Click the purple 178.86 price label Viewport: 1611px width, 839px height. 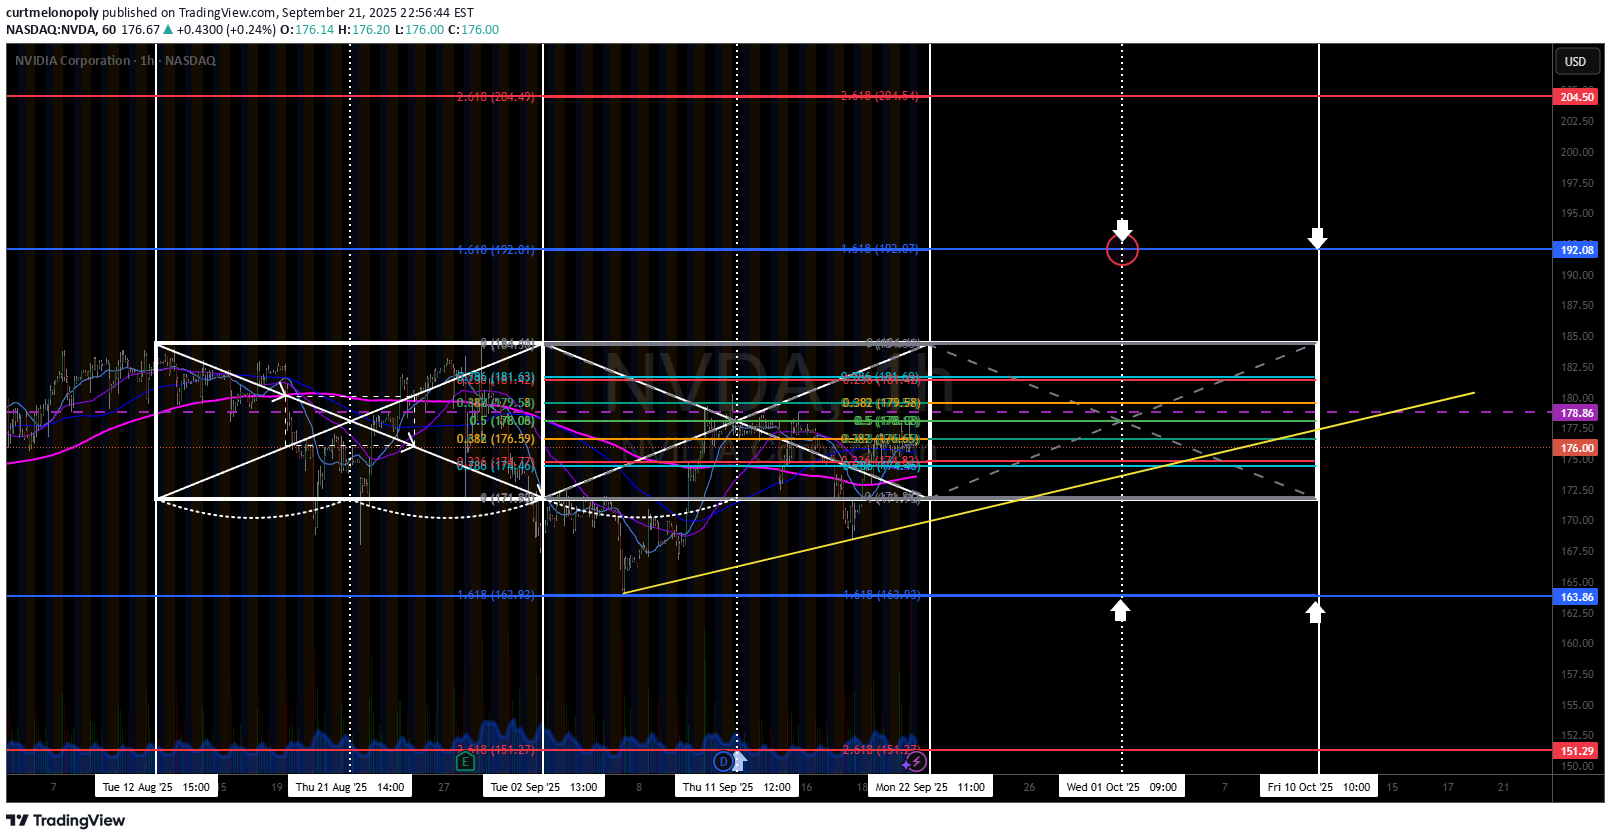(1577, 413)
